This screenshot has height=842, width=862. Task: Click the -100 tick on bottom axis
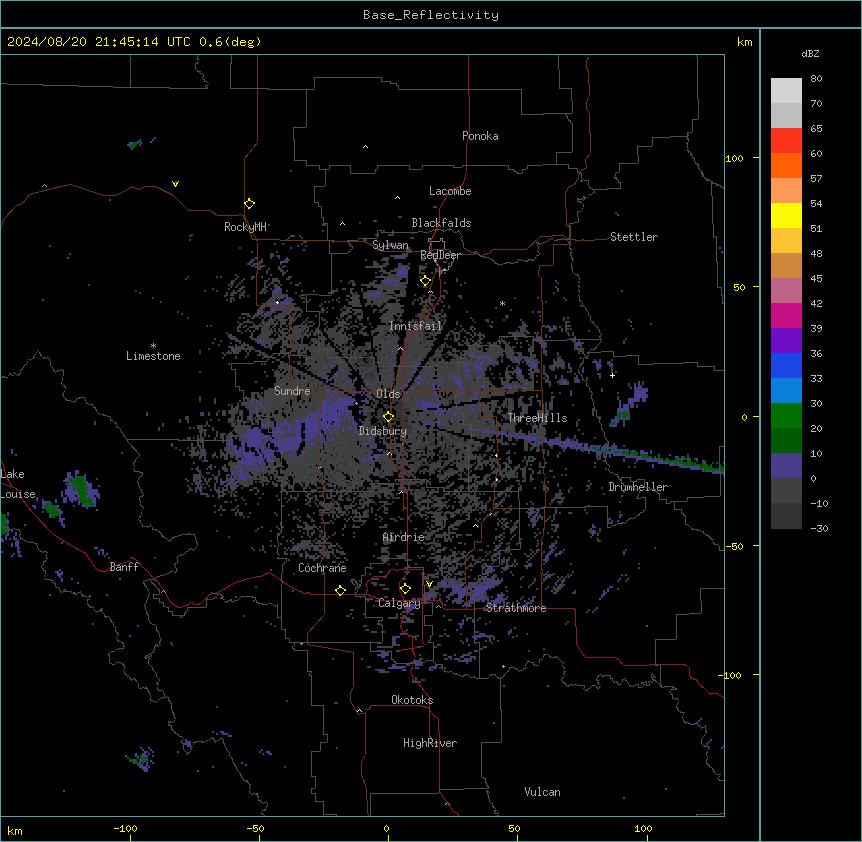pyautogui.click(x=125, y=828)
